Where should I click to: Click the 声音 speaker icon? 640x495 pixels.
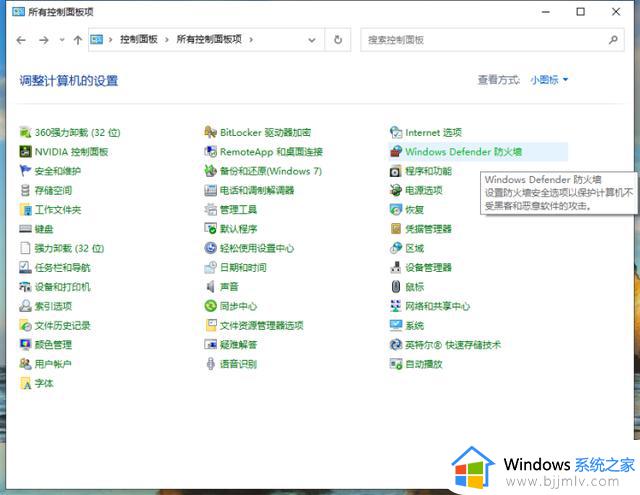(211, 286)
